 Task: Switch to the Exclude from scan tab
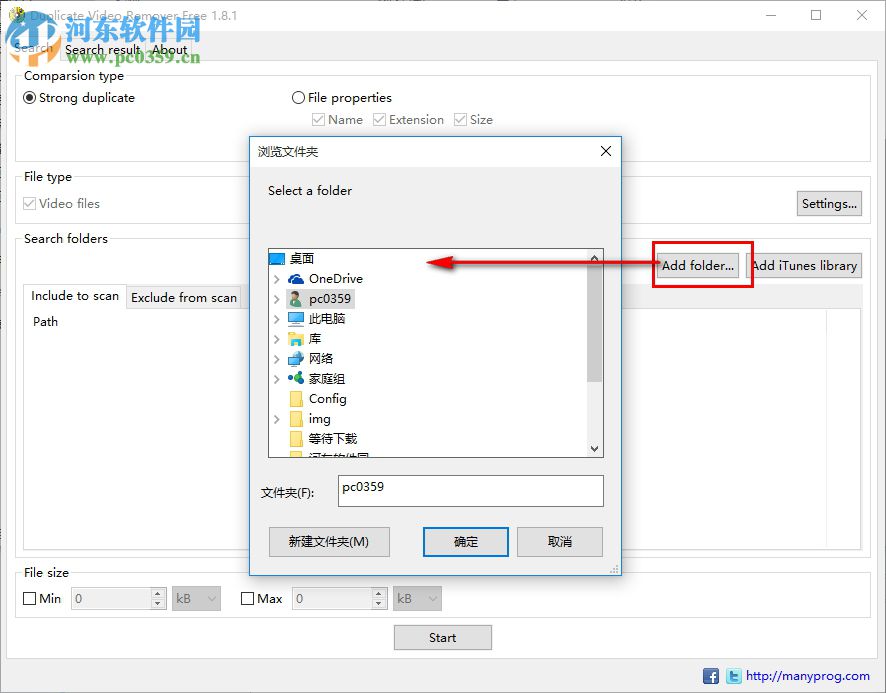(184, 297)
